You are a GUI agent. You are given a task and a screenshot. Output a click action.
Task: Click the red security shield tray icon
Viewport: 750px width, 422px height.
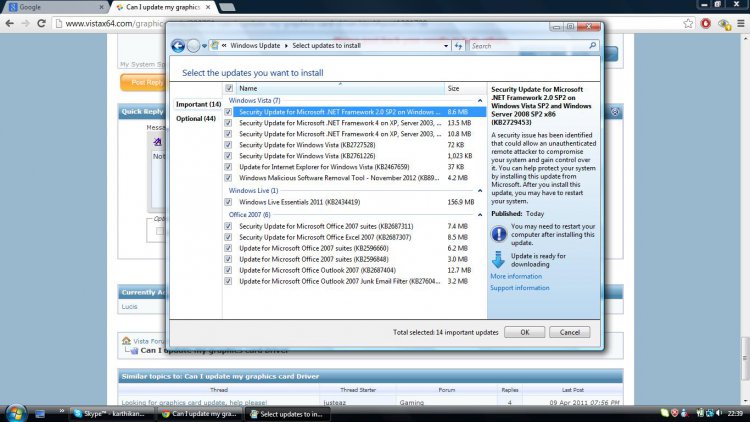coord(675,413)
